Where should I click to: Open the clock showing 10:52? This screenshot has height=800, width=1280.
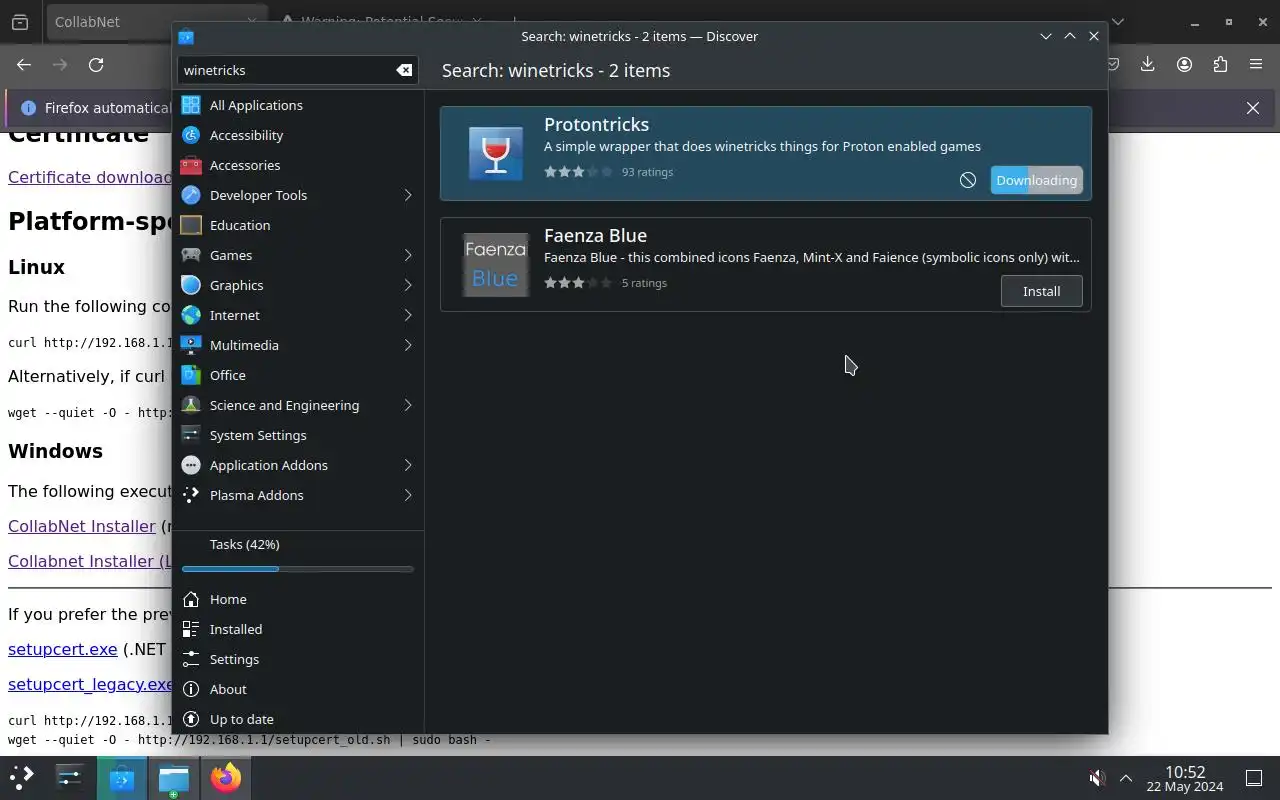tap(1185, 778)
